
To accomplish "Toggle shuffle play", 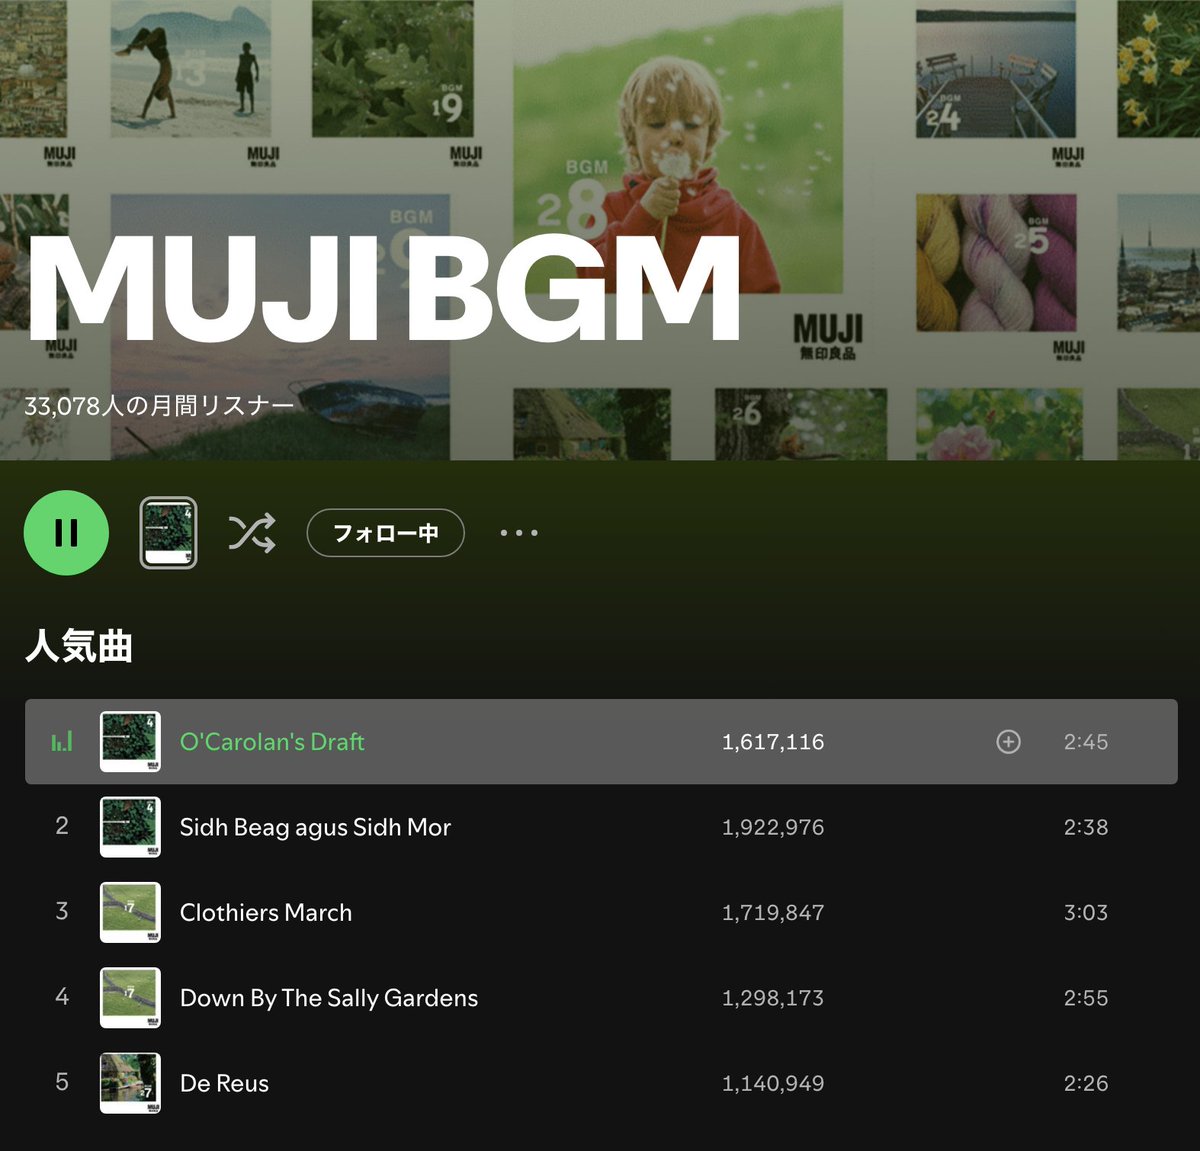I will [x=252, y=533].
